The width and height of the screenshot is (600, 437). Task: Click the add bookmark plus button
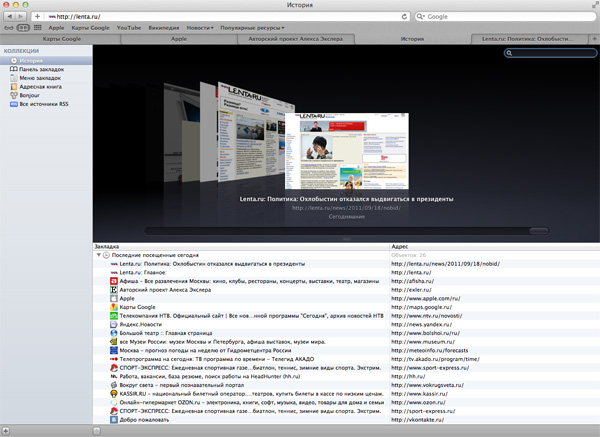[x=37, y=17]
